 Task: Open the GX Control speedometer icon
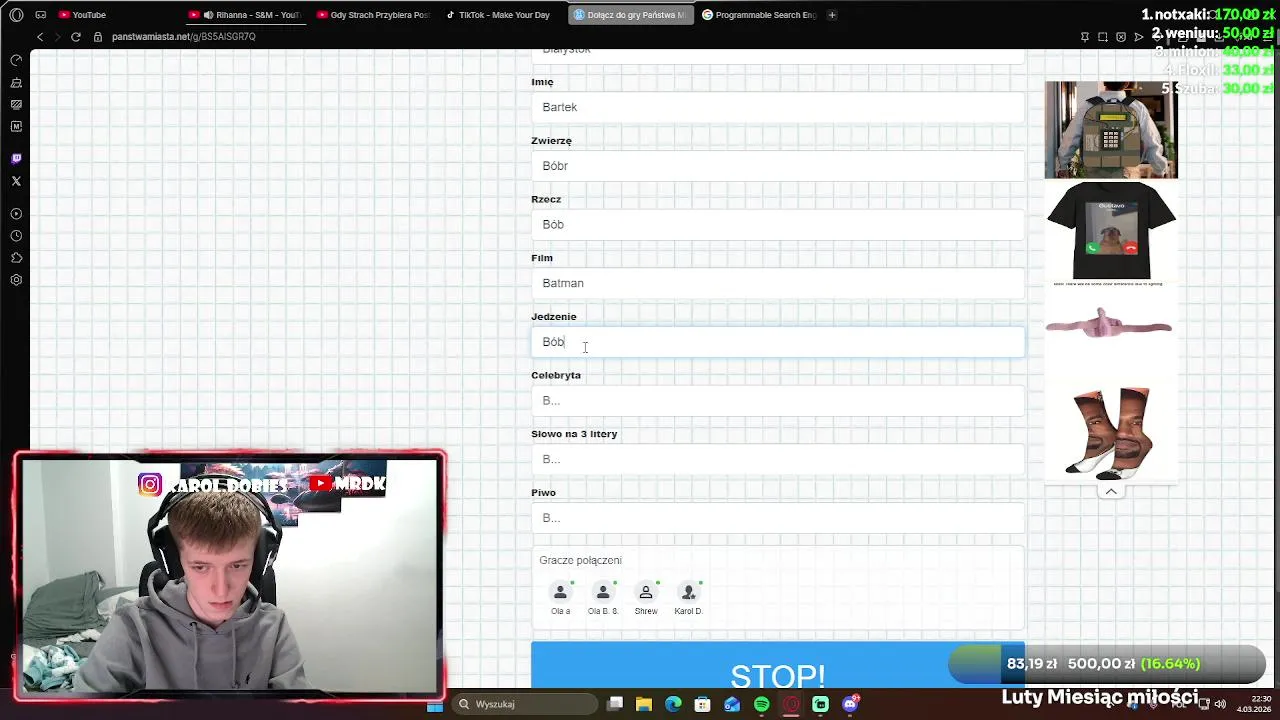tap(16, 60)
